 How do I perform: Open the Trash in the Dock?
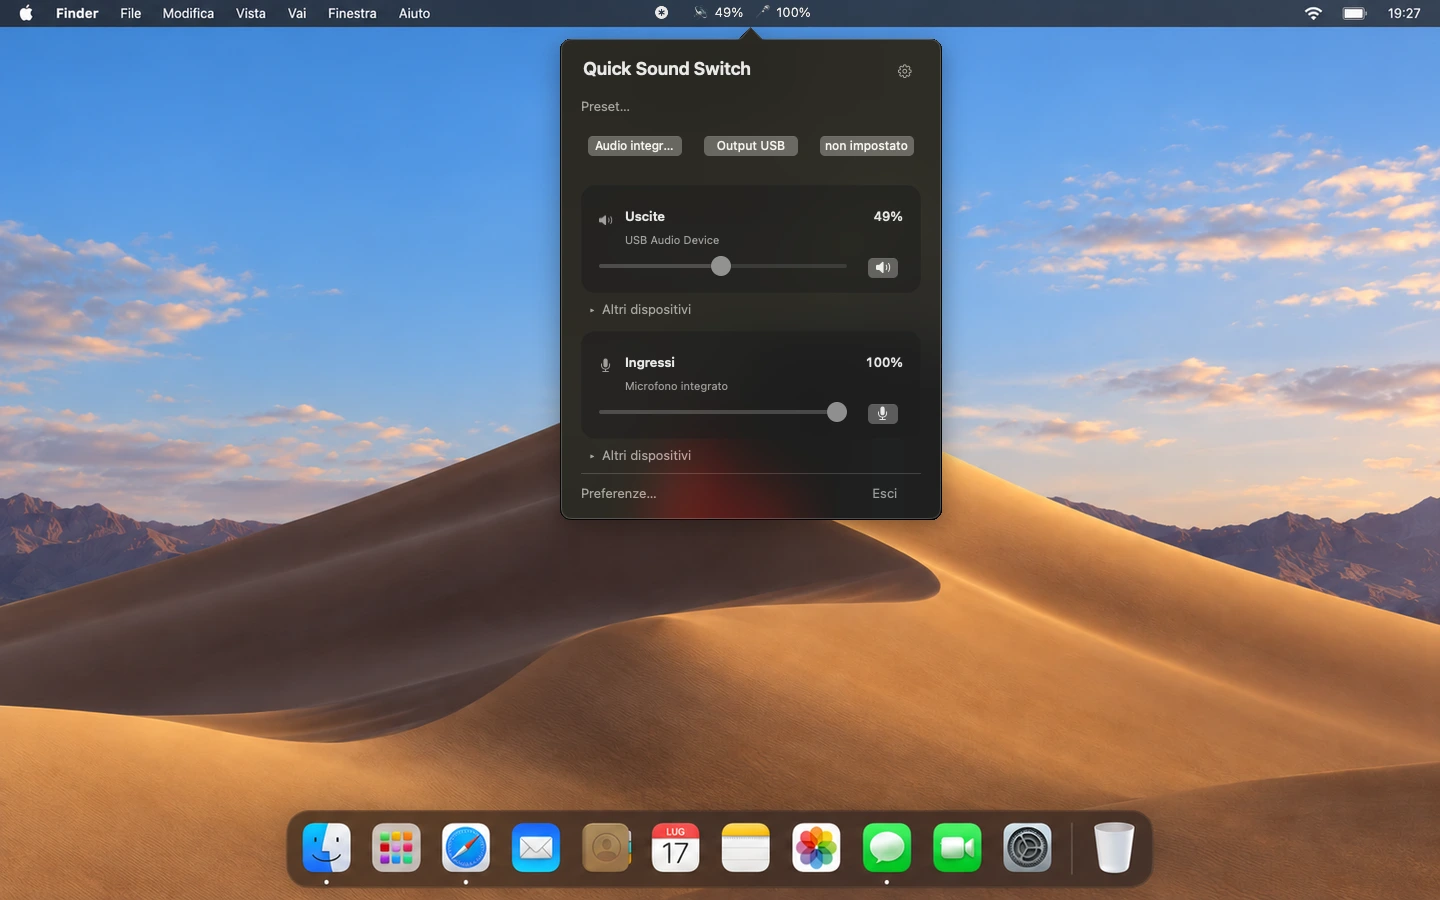[1113, 848]
